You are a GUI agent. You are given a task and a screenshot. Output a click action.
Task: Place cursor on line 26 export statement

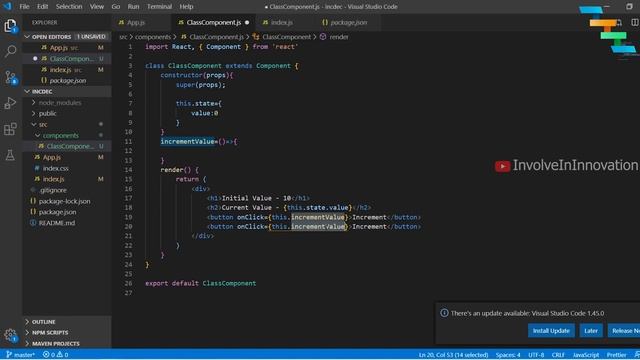pos(200,283)
